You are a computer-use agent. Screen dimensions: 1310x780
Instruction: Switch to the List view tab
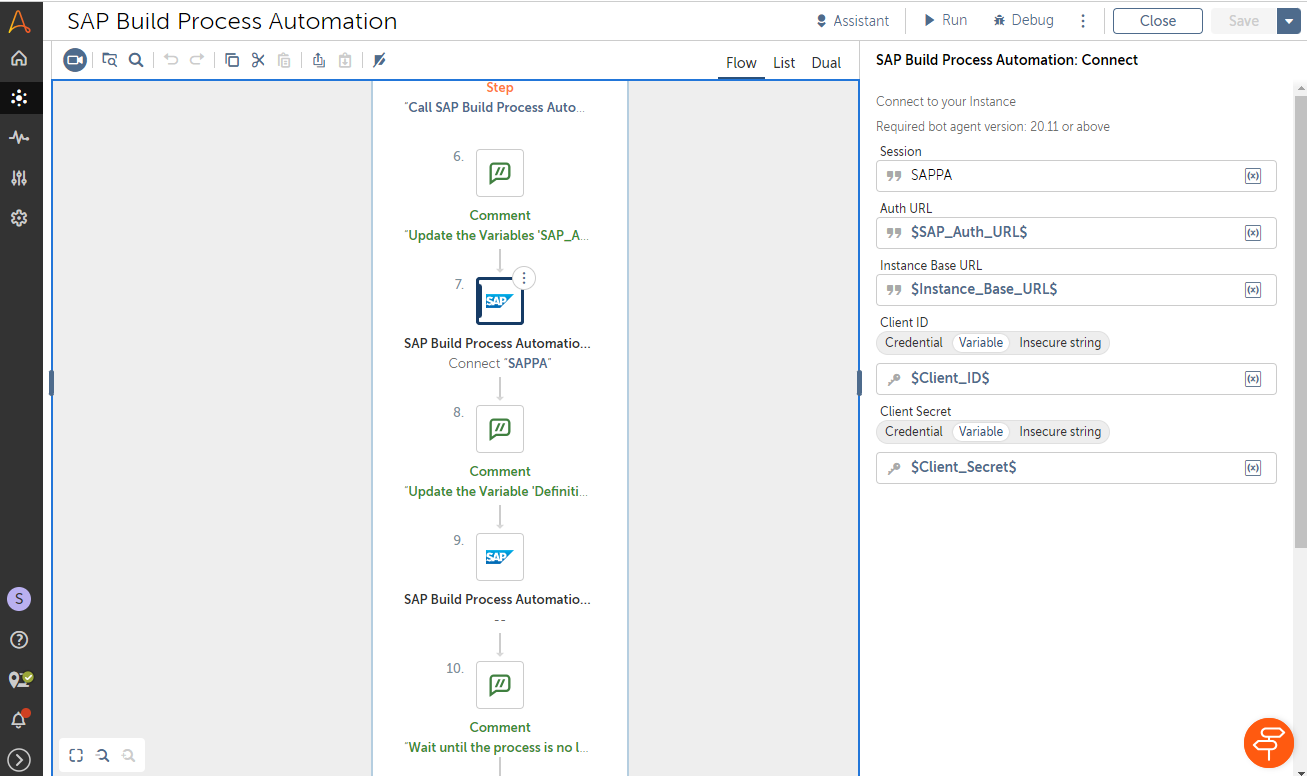point(784,63)
